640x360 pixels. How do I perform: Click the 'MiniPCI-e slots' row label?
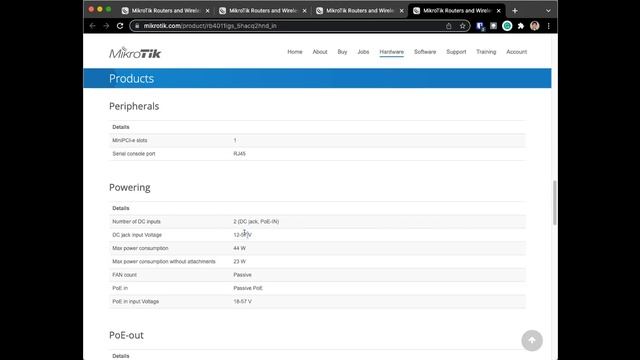point(129,140)
